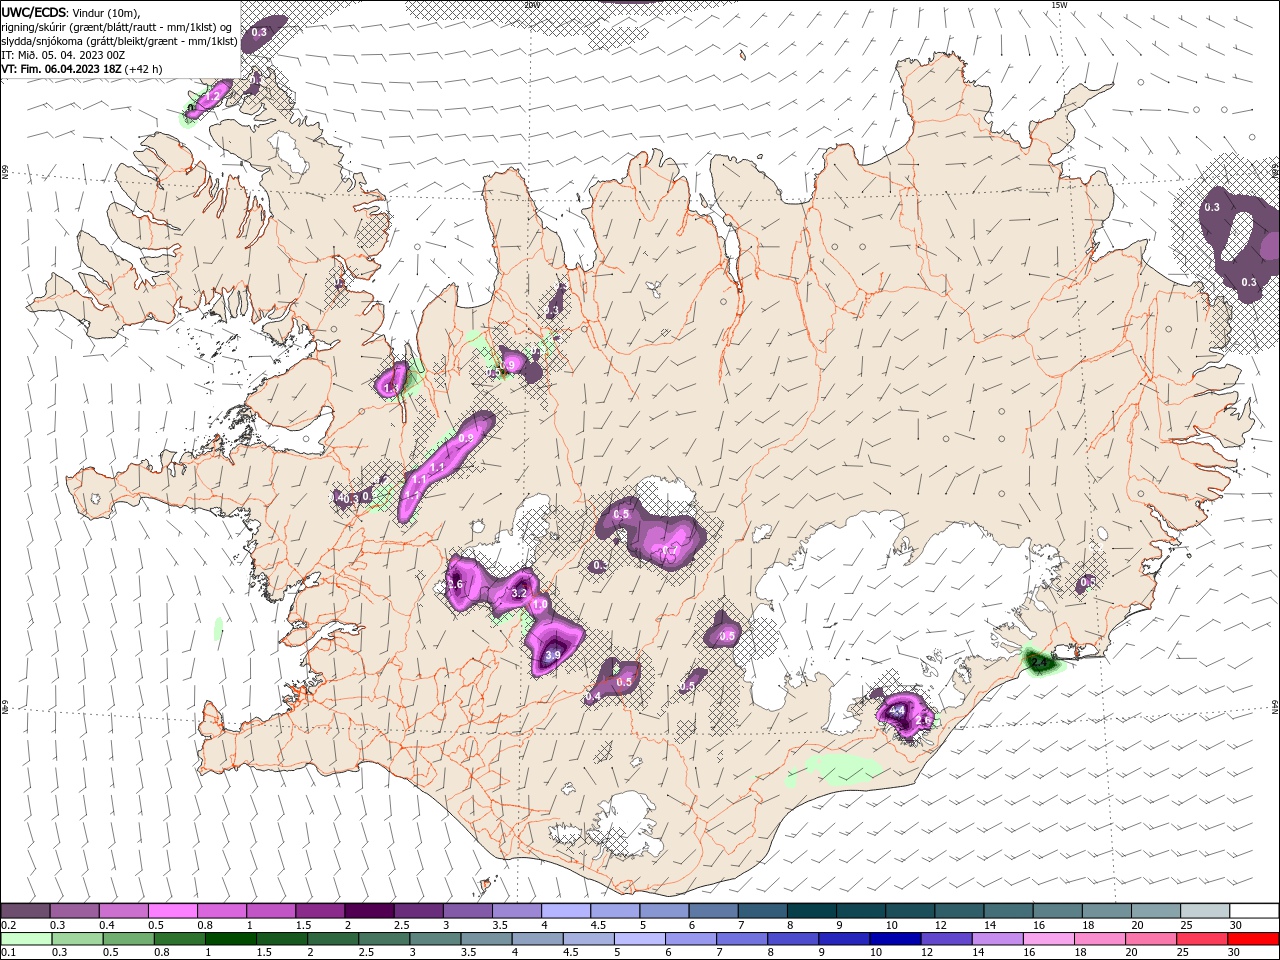Click the 15W longitude label

[1059, 5]
